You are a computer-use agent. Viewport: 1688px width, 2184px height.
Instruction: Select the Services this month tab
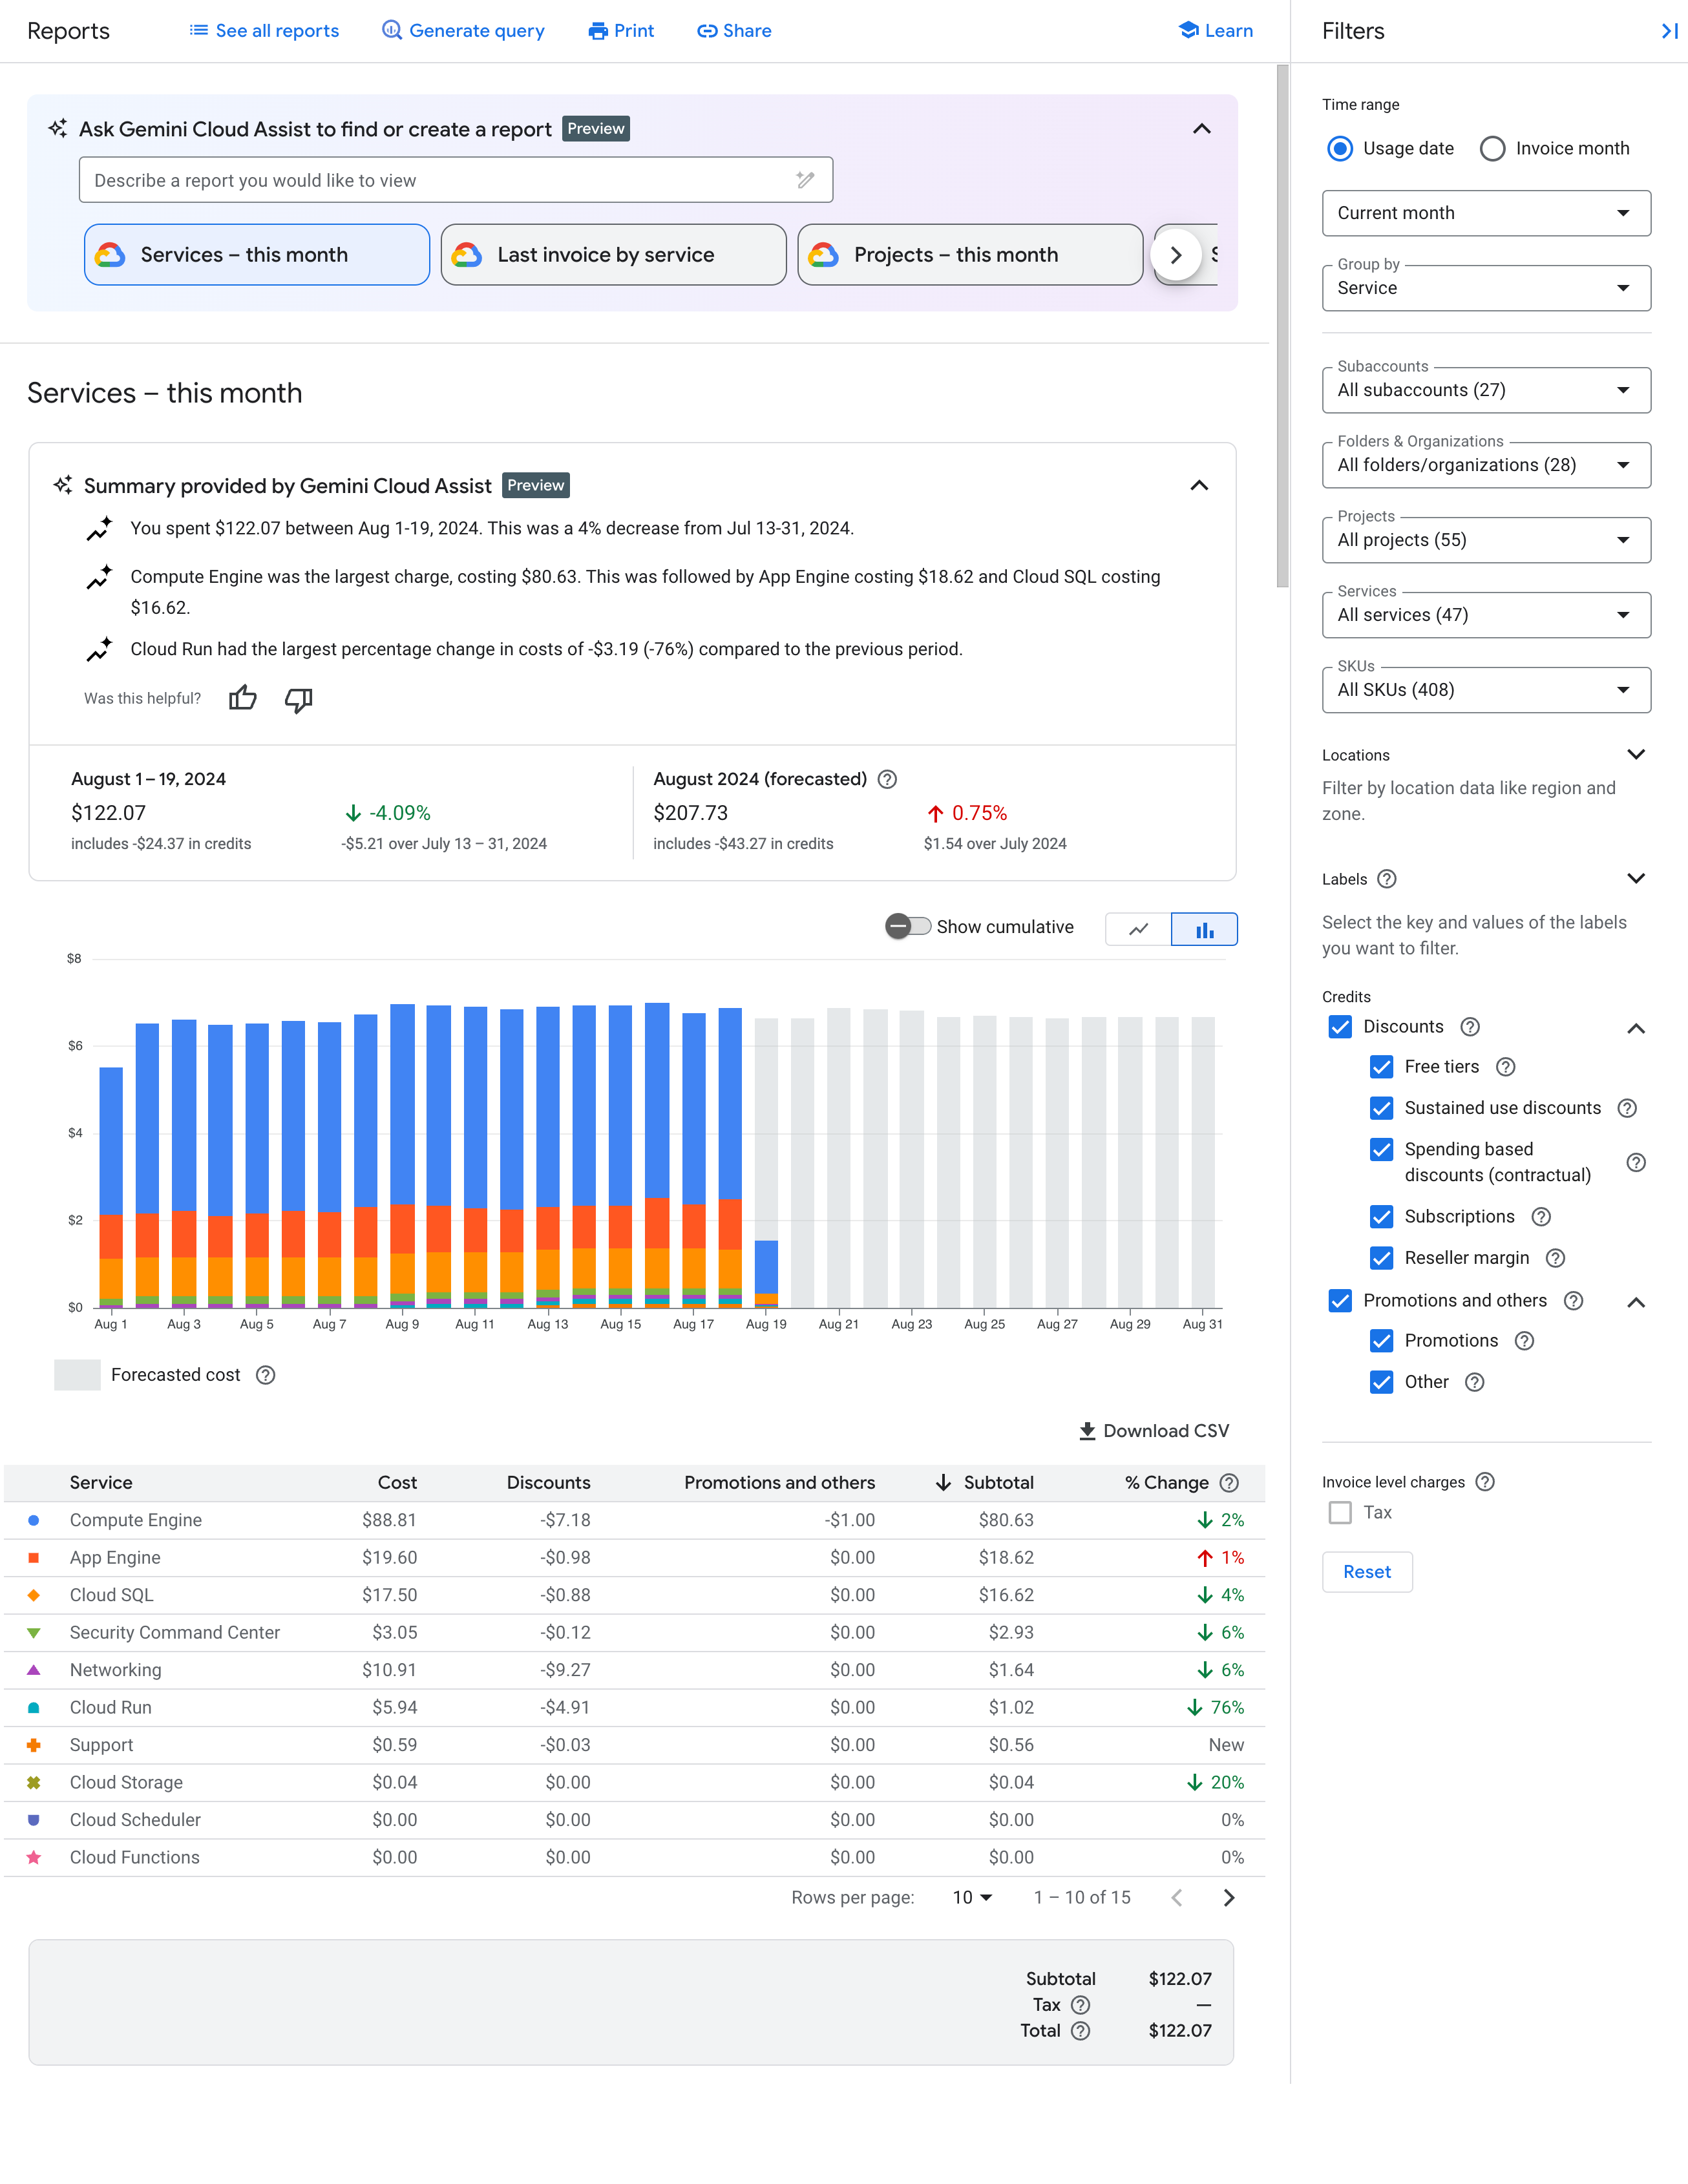click(x=257, y=253)
